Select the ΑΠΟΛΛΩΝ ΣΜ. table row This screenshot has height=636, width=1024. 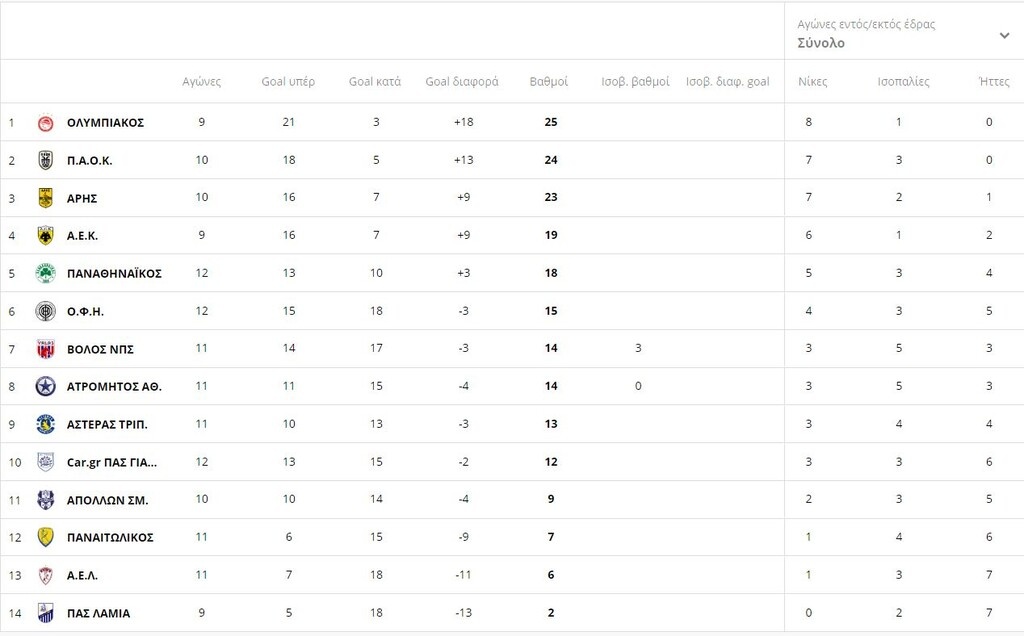click(x=512, y=500)
